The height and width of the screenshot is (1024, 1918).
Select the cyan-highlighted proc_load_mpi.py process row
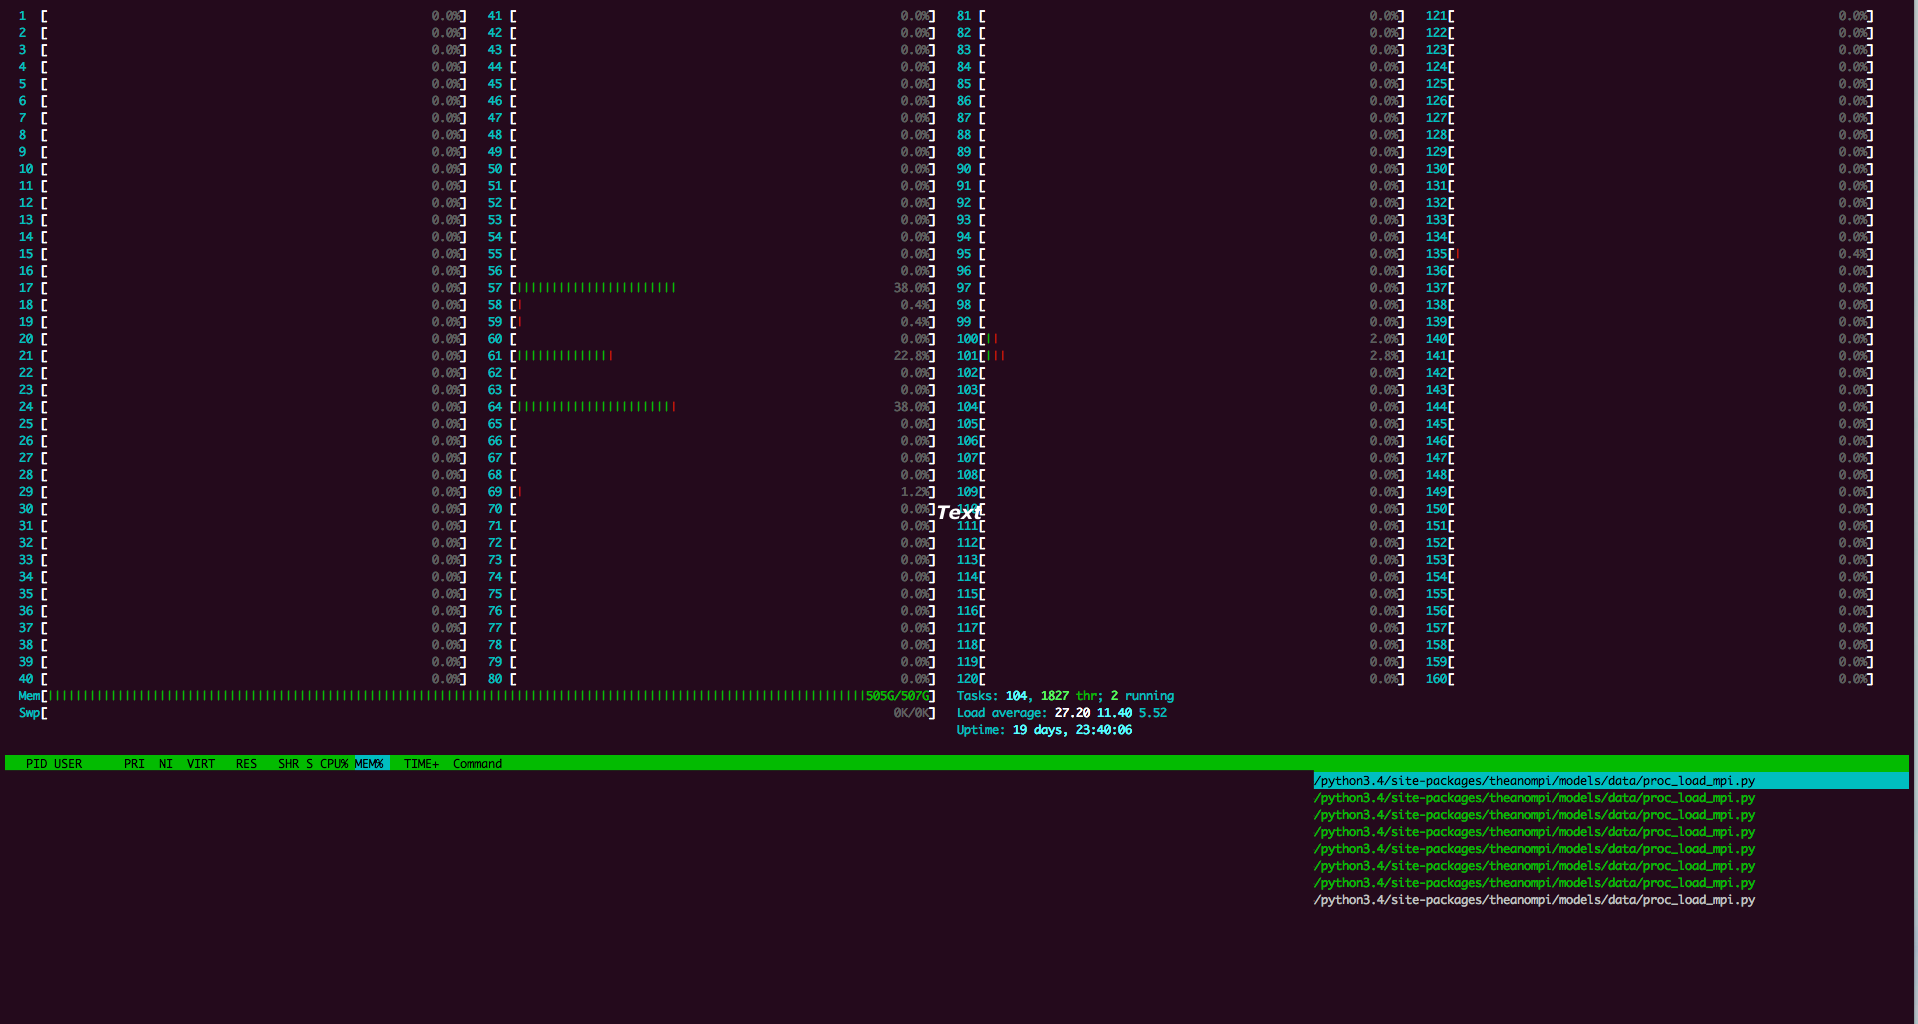pyautogui.click(x=1610, y=781)
